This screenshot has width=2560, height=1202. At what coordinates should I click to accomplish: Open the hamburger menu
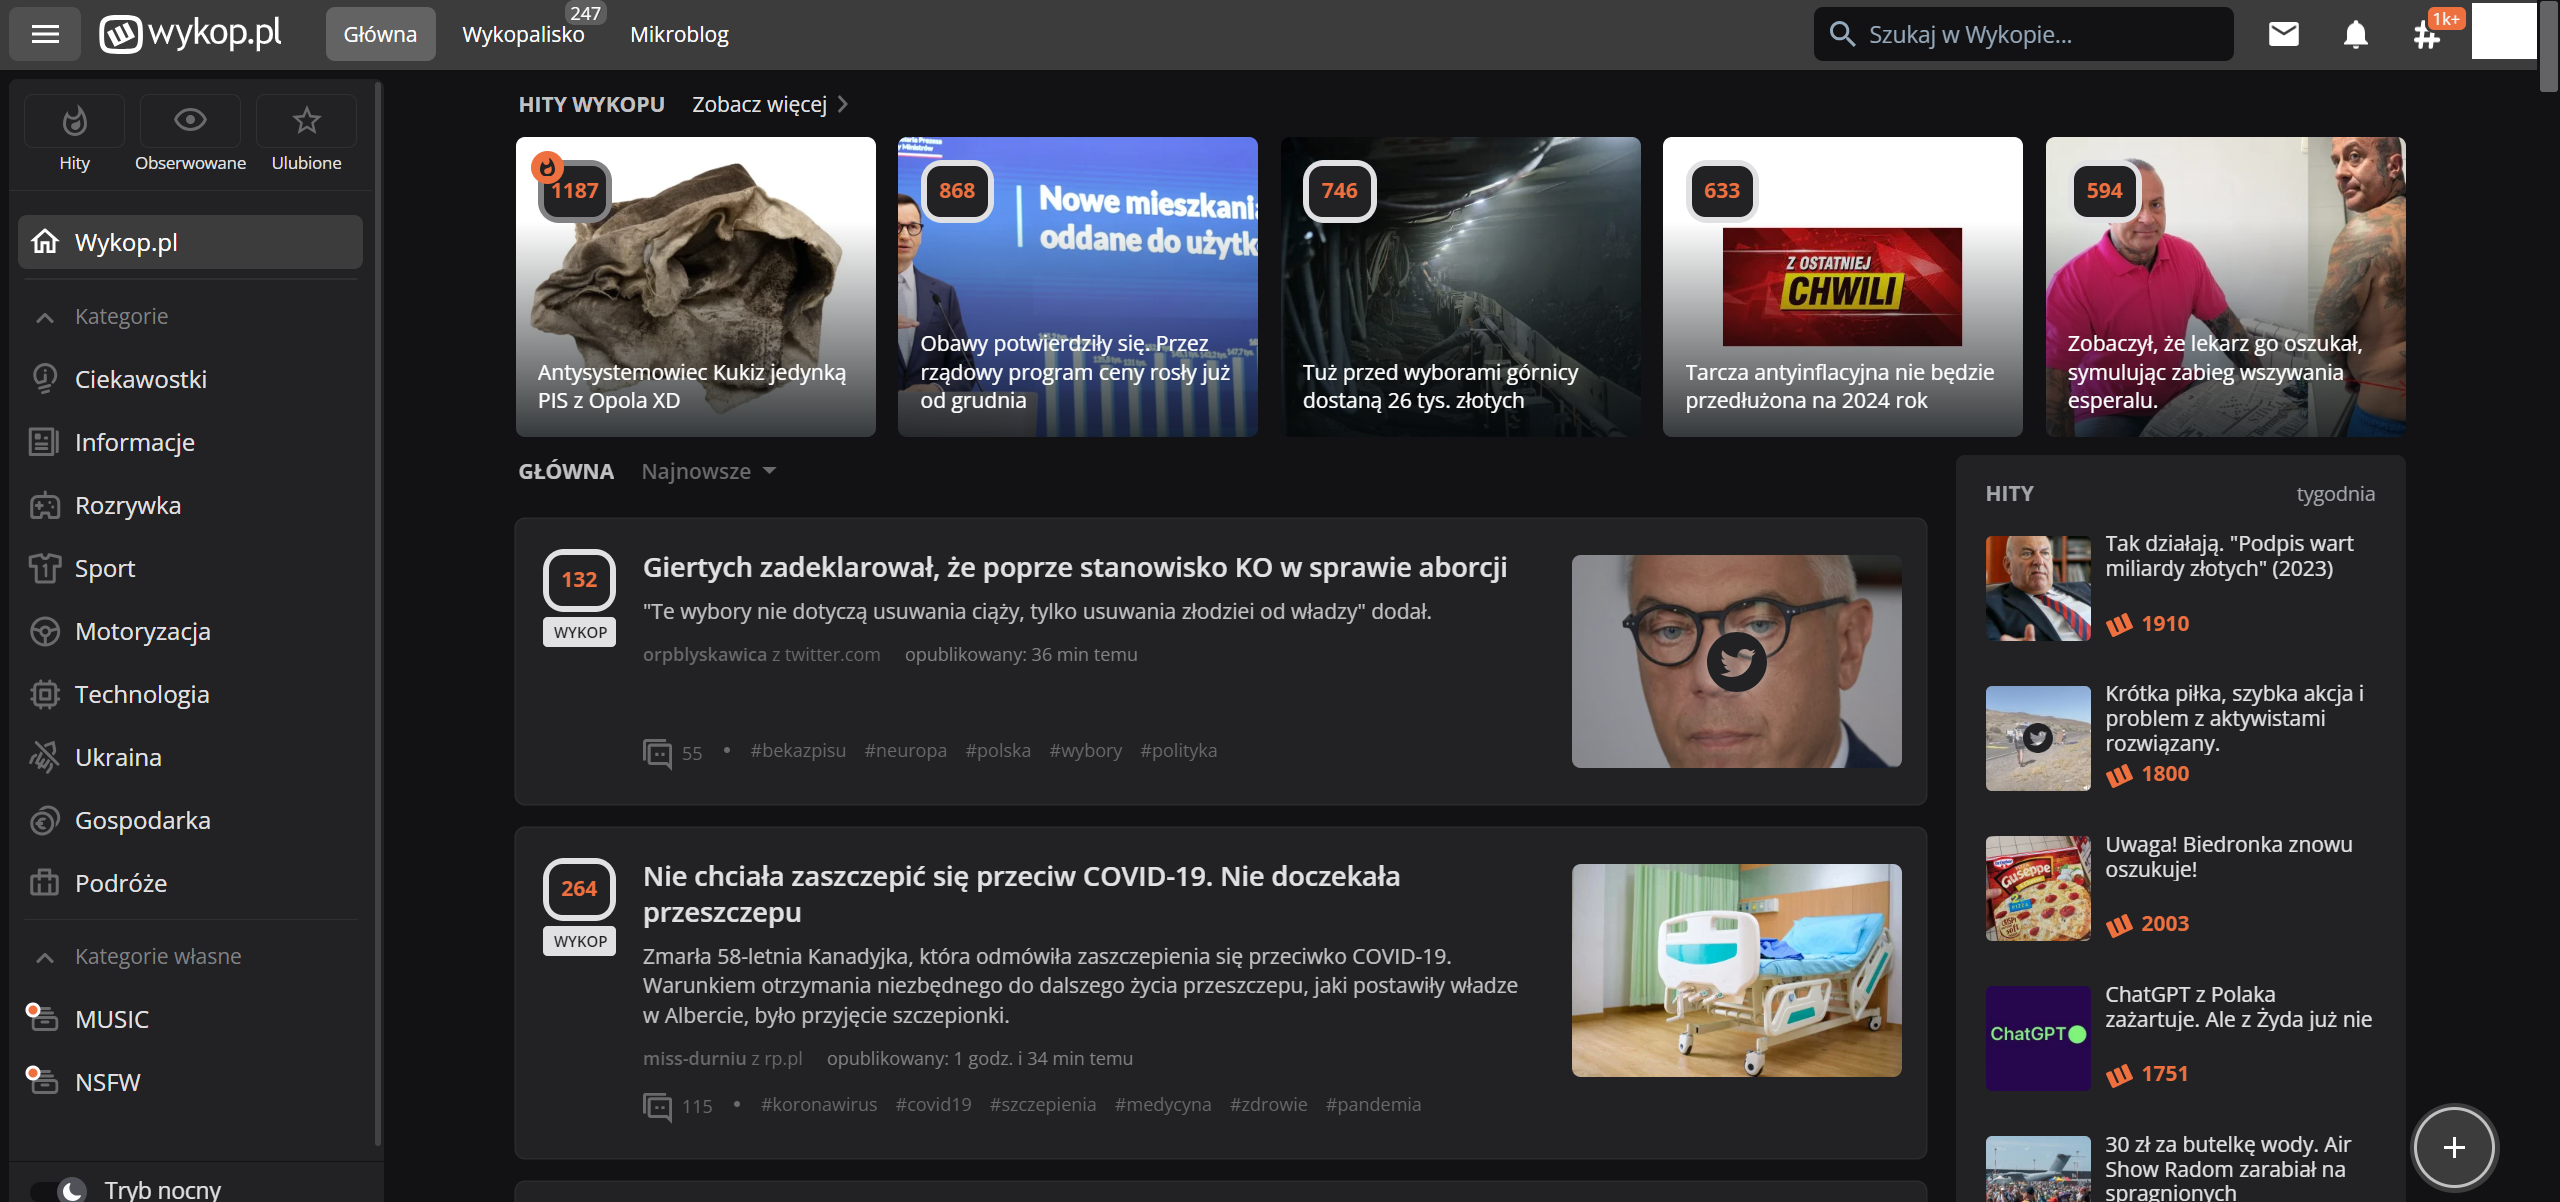45,34
